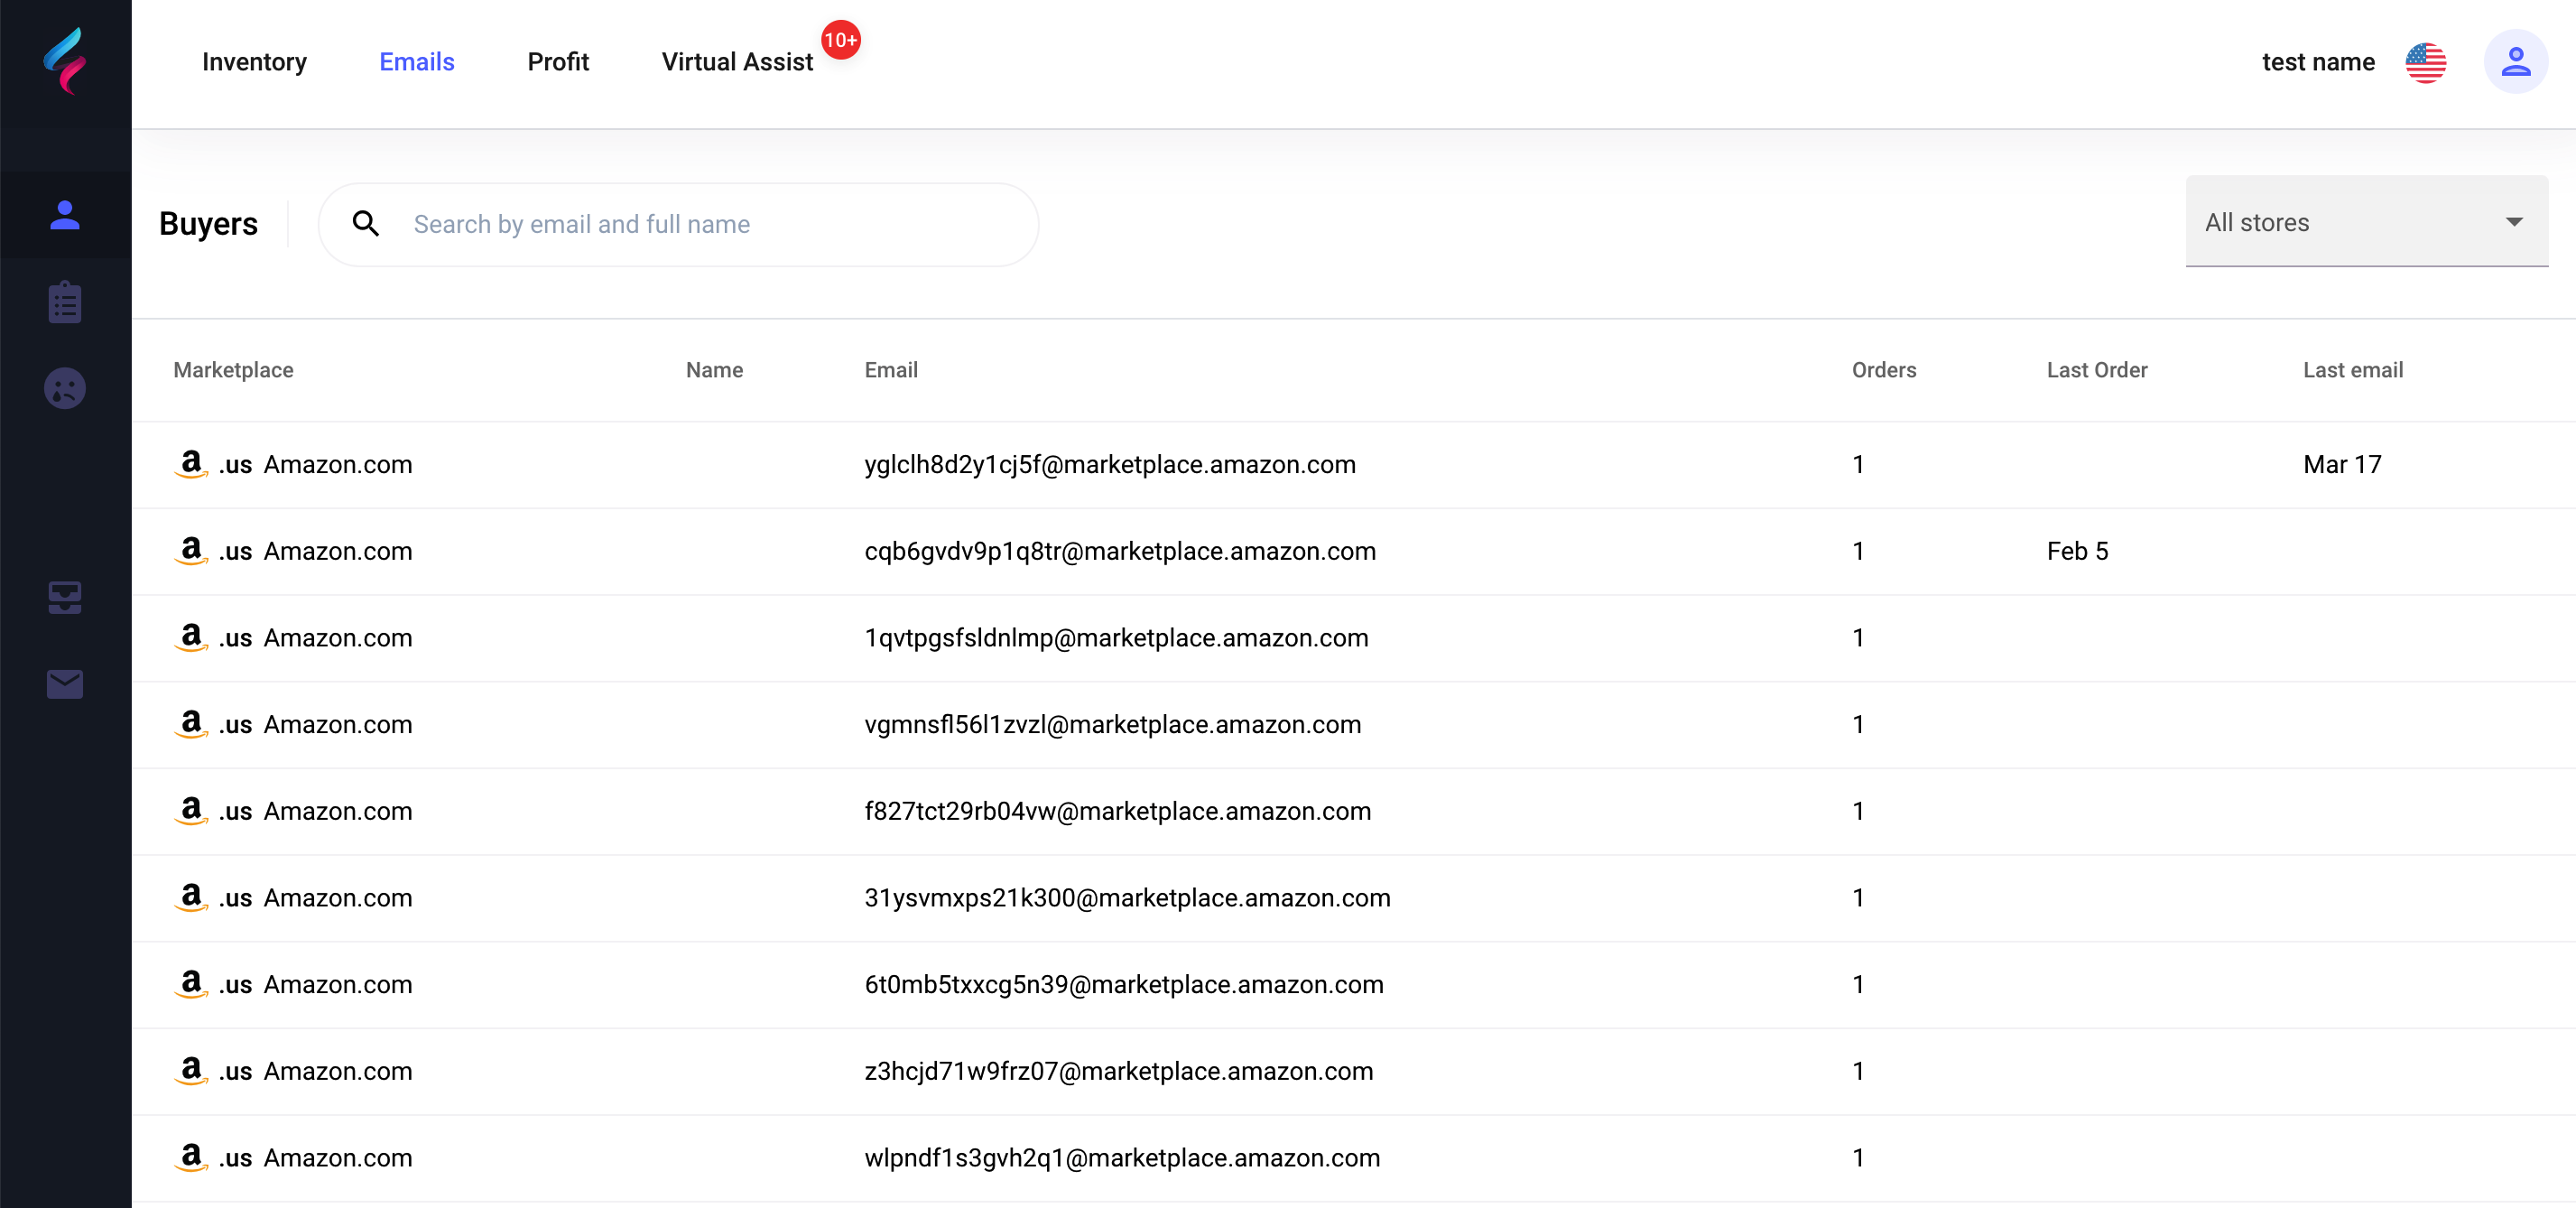Click the US flag country icon
The height and width of the screenshot is (1208, 2576).
(x=2425, y=62)
